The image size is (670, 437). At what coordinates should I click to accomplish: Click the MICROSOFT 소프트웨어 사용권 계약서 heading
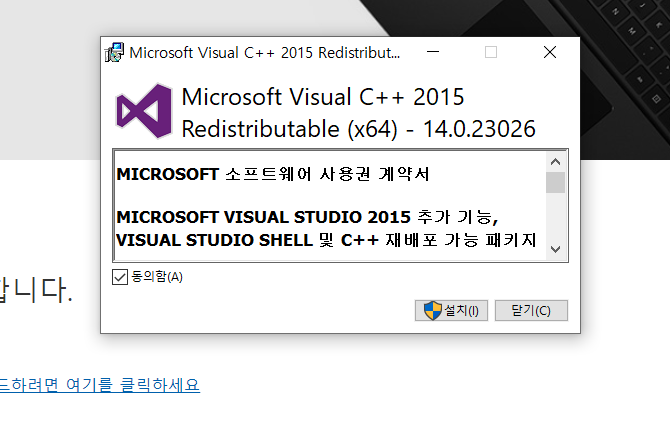273,174
